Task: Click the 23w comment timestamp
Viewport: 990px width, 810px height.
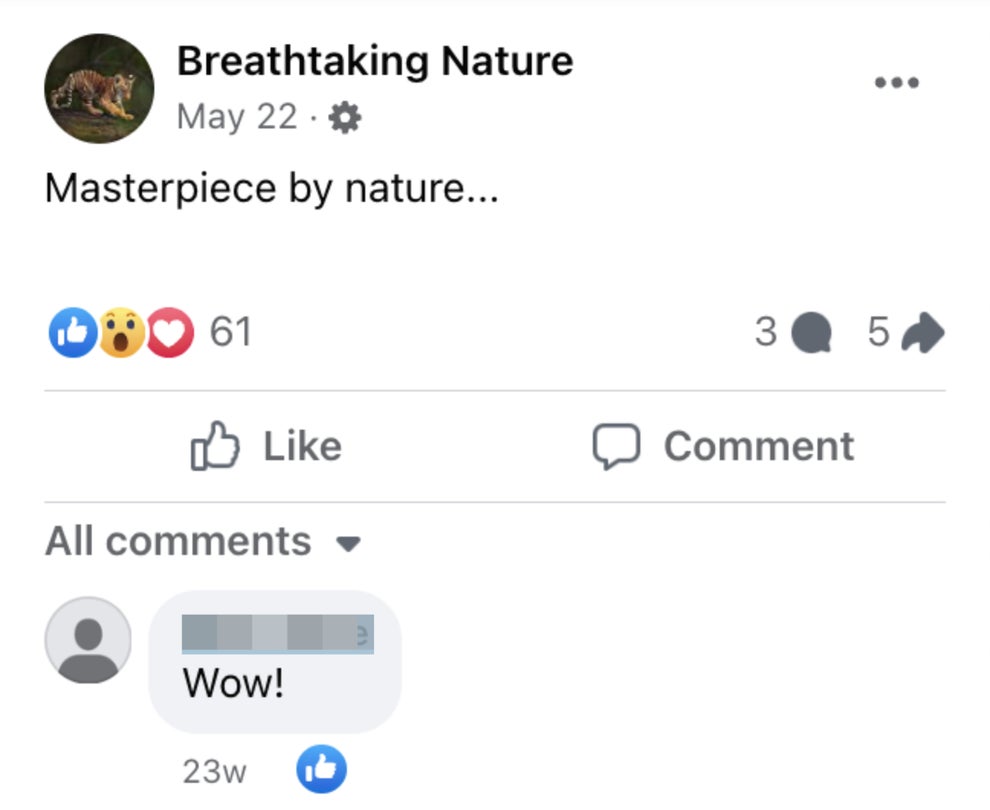Action: [213, 770]
